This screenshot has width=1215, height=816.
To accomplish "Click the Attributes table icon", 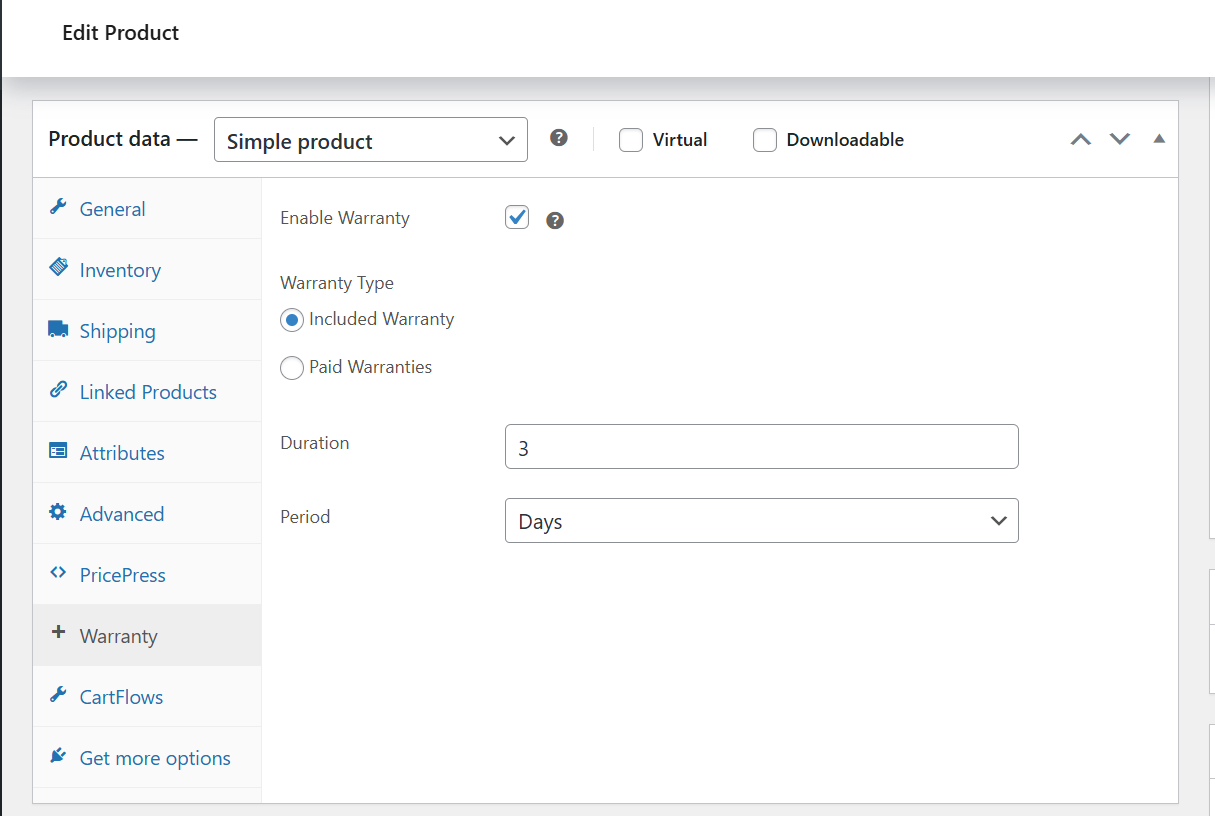I will tap(58, 452).
